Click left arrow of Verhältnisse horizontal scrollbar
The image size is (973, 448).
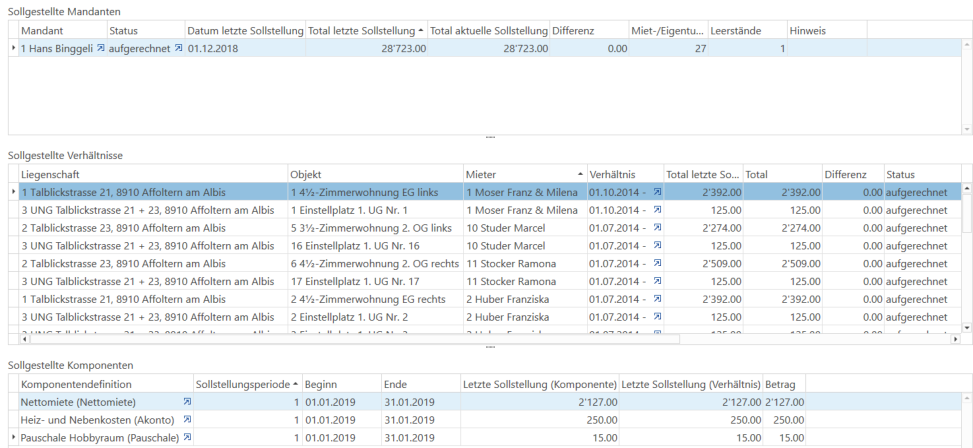point(24,339)
